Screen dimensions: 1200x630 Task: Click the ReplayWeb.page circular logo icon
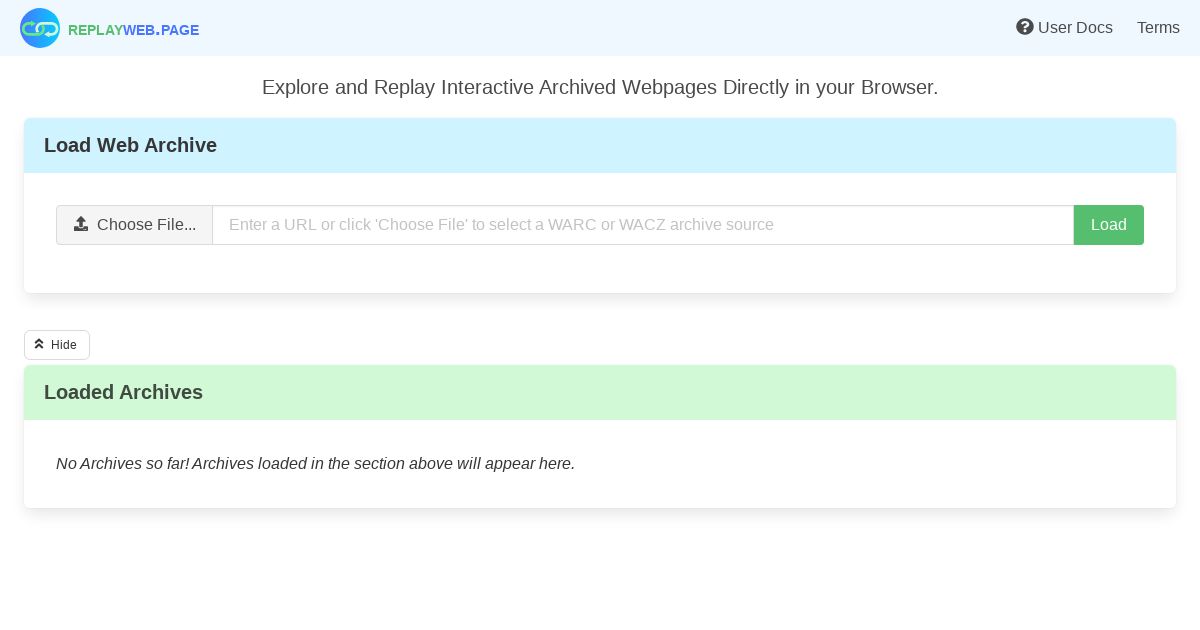(40, 28)
